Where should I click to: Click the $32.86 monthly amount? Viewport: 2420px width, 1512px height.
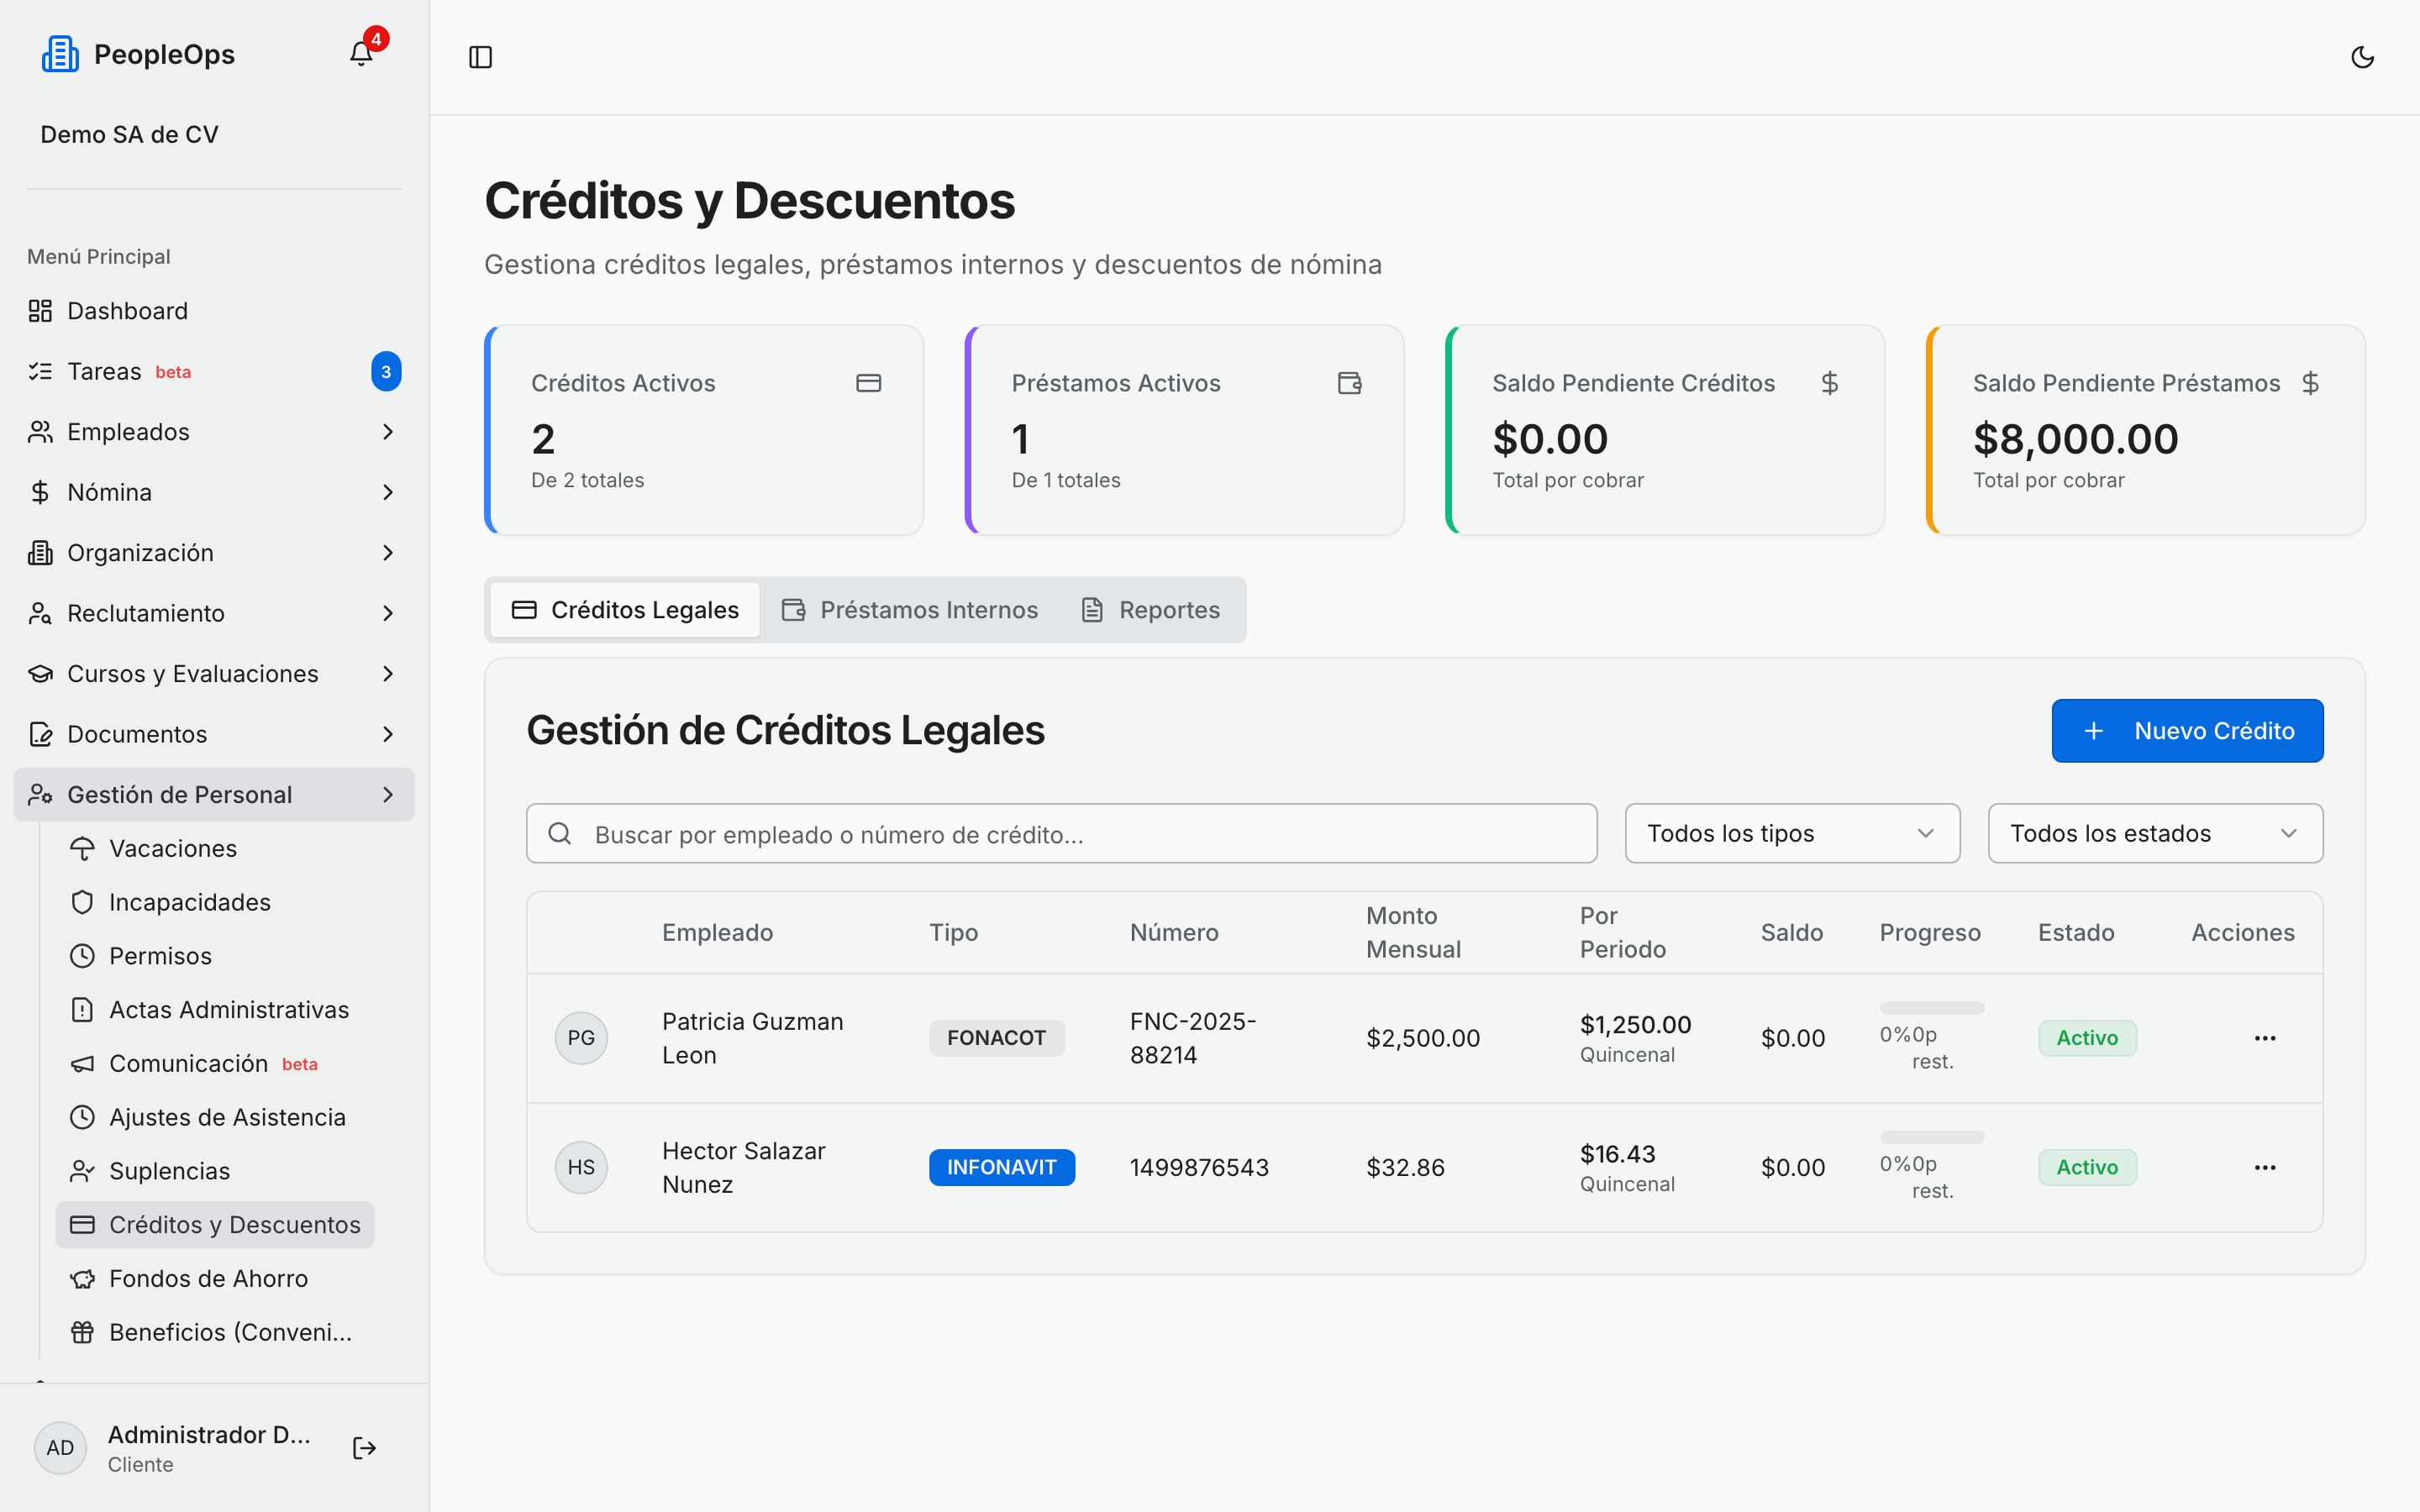pyautogui.click(x=1405, y=1167)
